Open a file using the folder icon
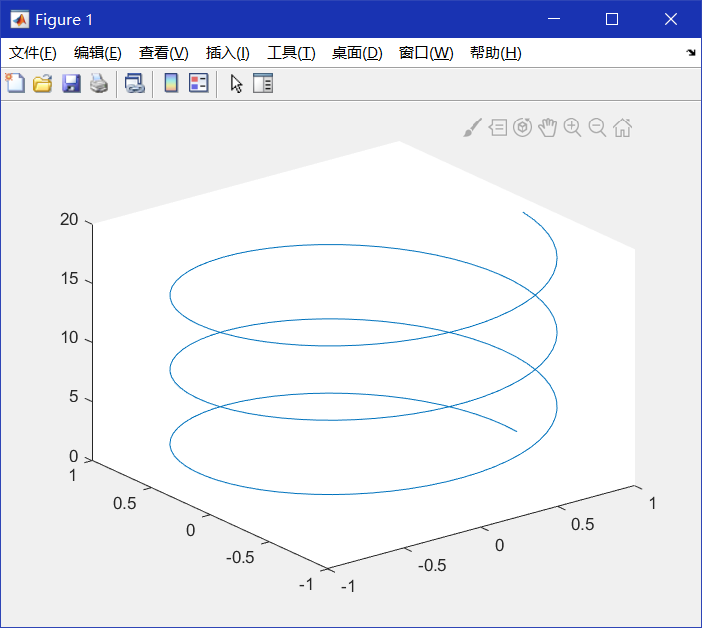Image resolution: width=702 pixels, height=628 pixels. pyautogui.click(x=43, y=84)
